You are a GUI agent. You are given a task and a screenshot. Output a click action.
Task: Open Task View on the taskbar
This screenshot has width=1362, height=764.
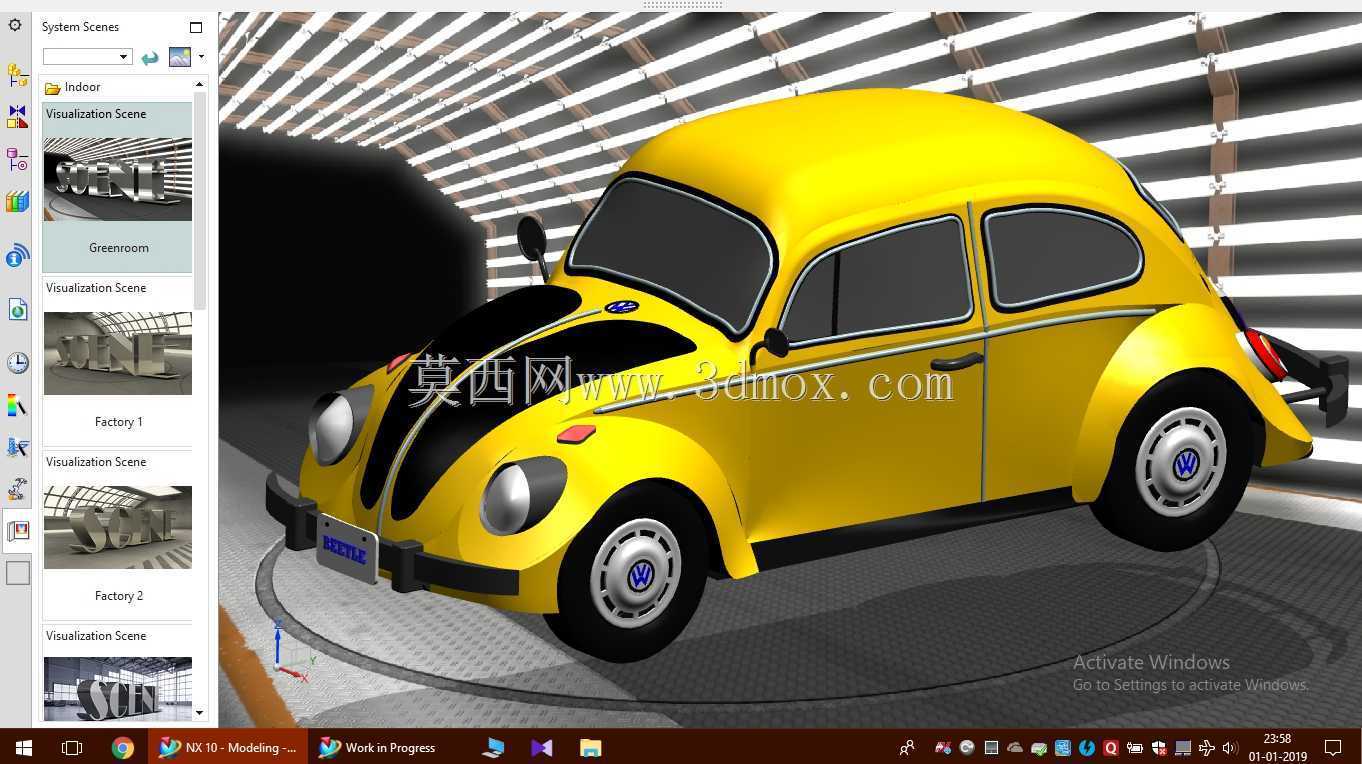pyautogui.click(x=72, y=747)
